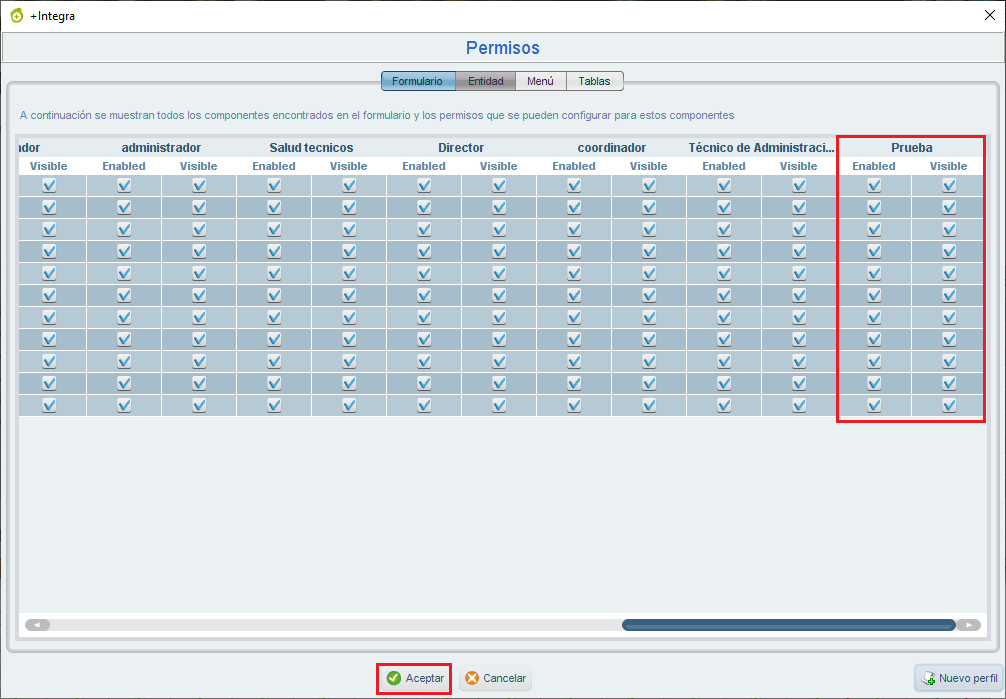1006x699 pixels.
Task: Uncheck Prueba Enabled in first row
Action: pyautogui.click(x=874, y=186)
